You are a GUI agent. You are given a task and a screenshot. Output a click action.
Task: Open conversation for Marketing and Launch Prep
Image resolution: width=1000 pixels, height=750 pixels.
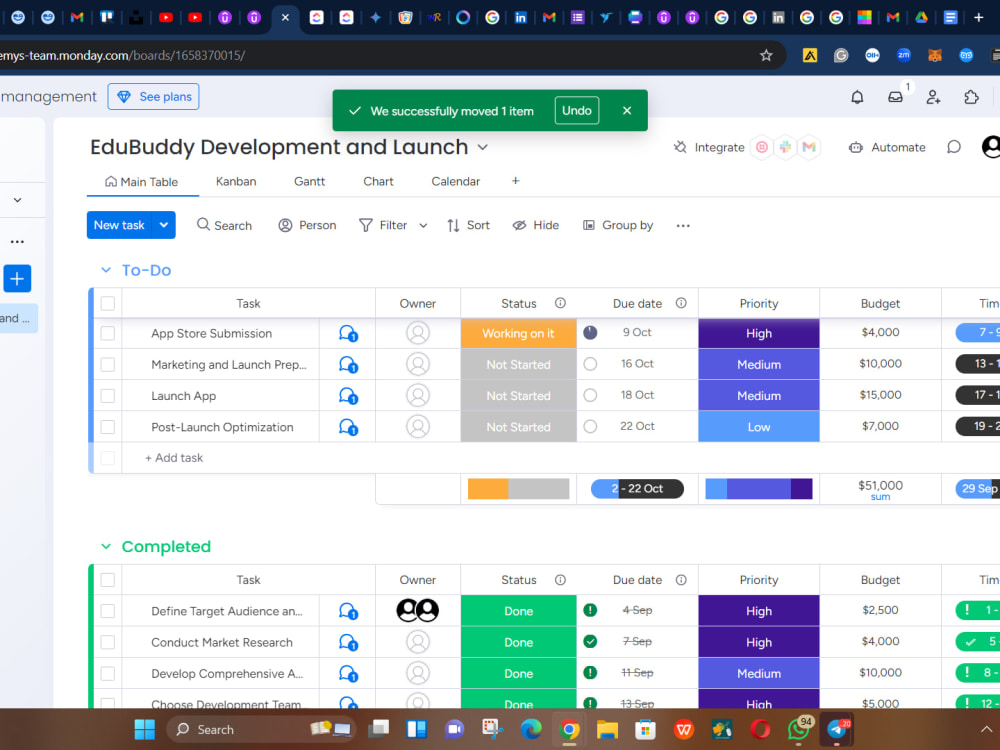[348, 365]
